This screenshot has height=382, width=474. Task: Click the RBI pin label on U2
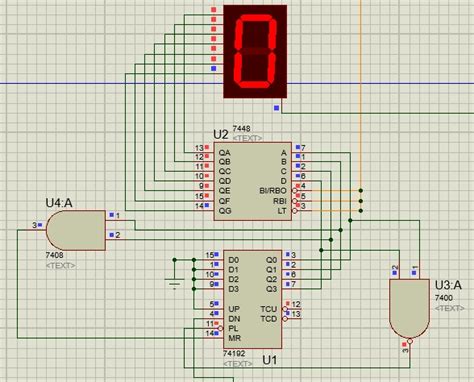click(280, 201)
